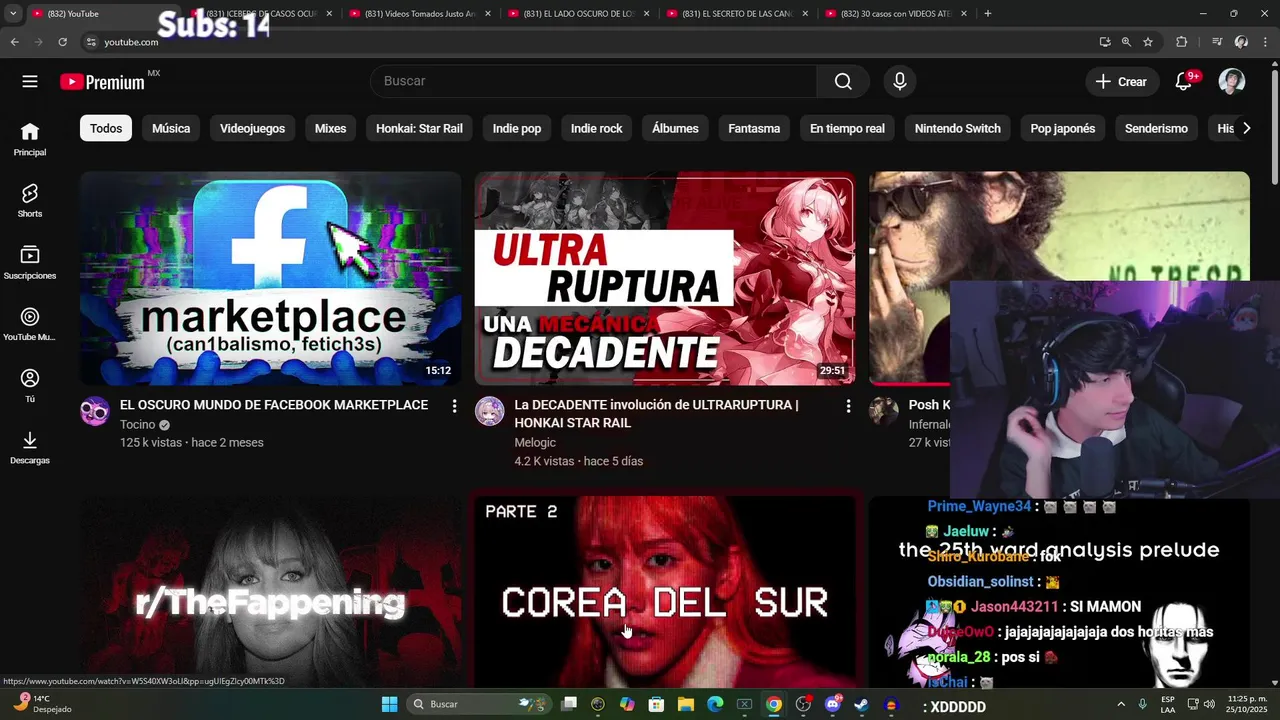
Task: Select the Álbumes chip
Action: point(675,128)
